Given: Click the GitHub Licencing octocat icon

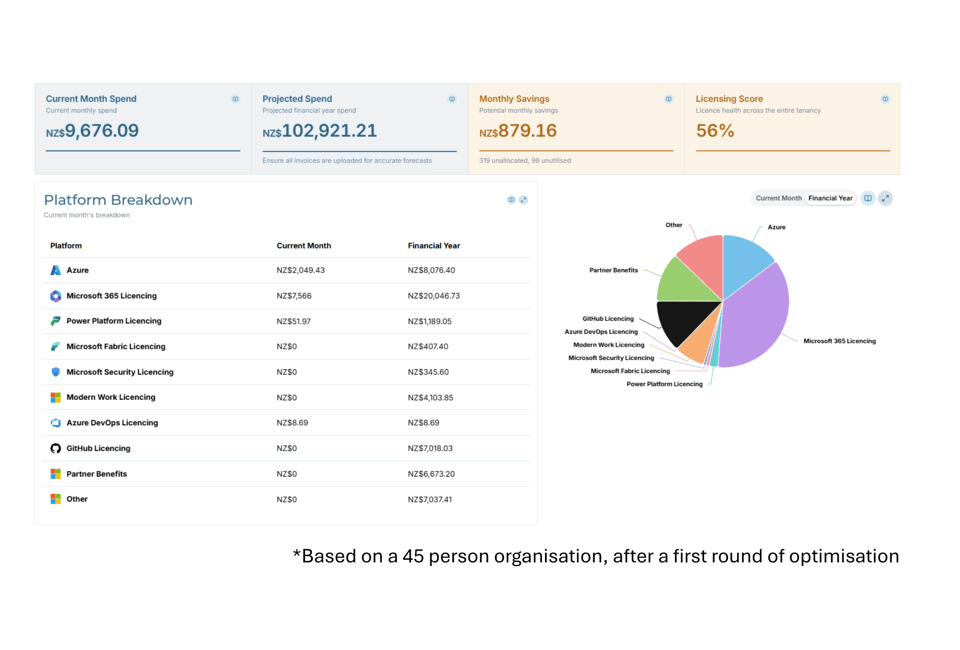Looking at the screenshot, I should tap(56, 449).
